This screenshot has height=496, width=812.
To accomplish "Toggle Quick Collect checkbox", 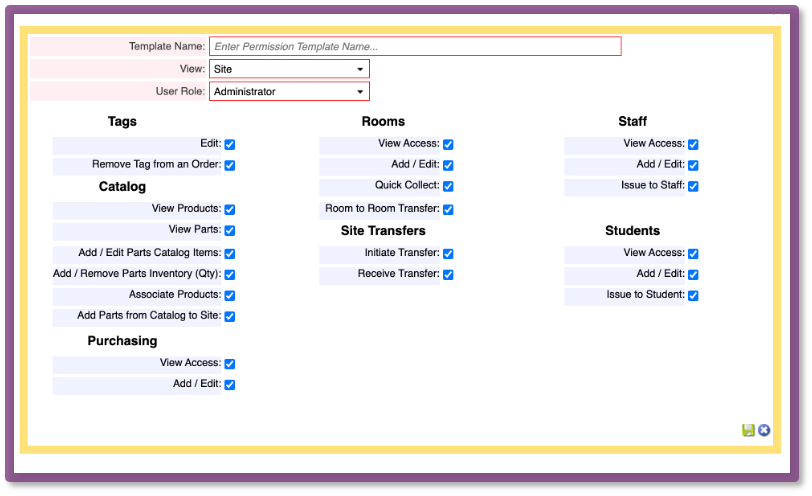I will (x=448, y=186).
